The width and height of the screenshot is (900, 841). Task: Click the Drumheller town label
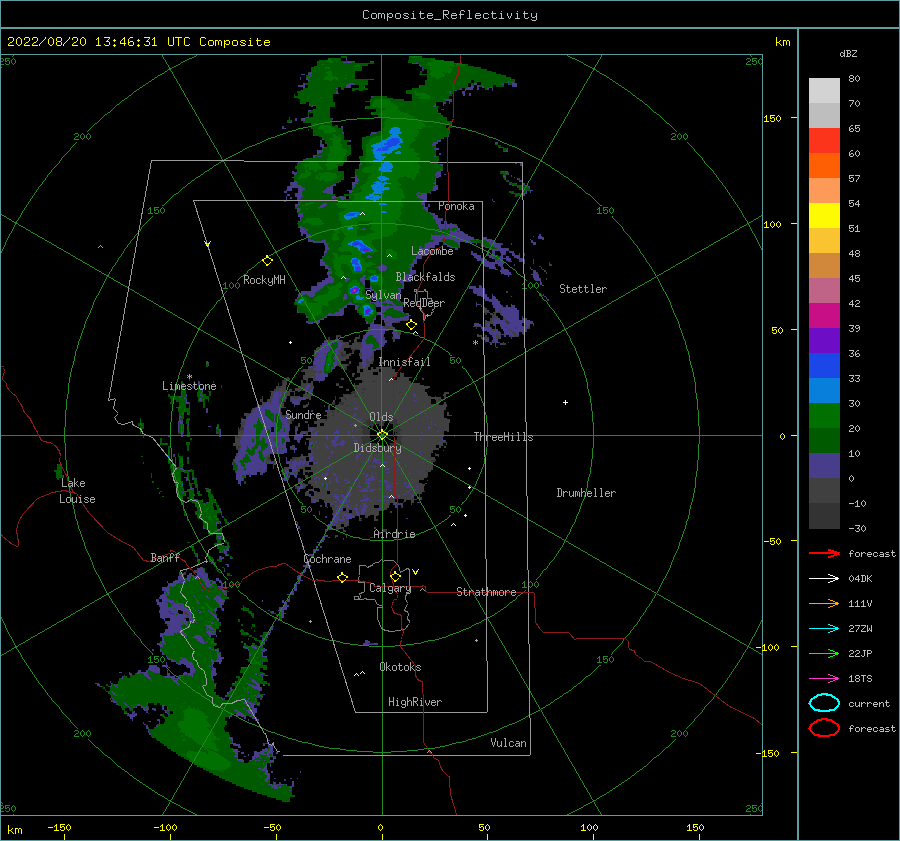pyautogui.click(x=586, y=493)
